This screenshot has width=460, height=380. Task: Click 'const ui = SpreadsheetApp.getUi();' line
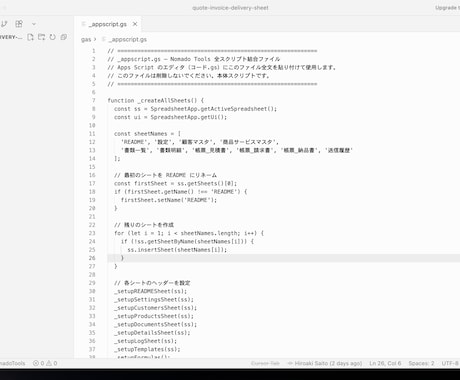point(170,117)
